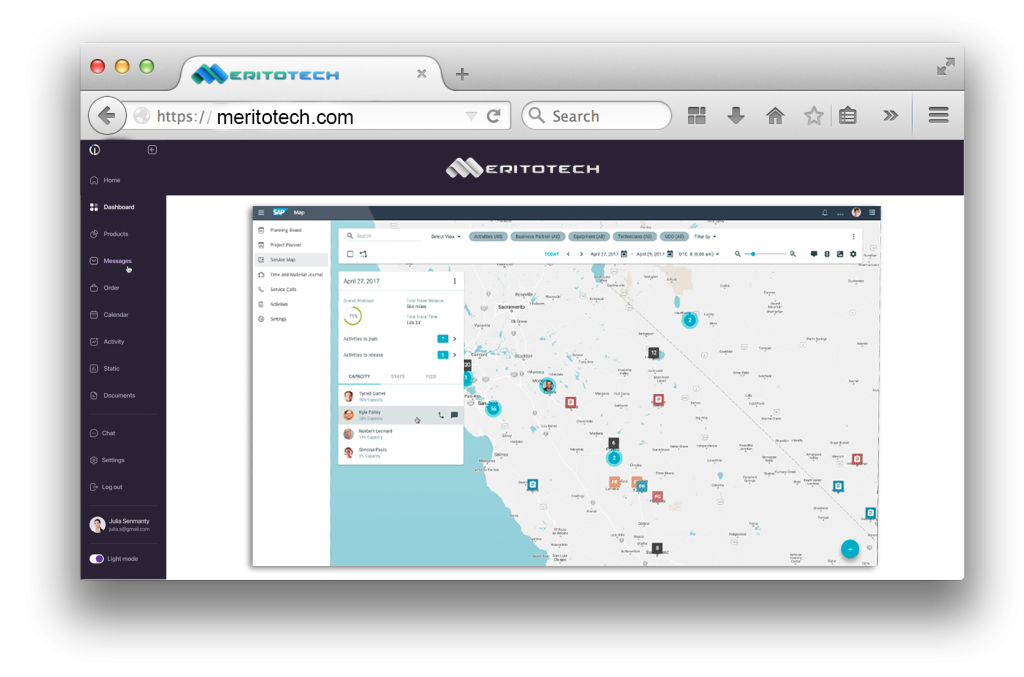Open the browser grid apps icon
Image resolution: width=1024 pixels, height=677 pixels.
tap(697, 116)
